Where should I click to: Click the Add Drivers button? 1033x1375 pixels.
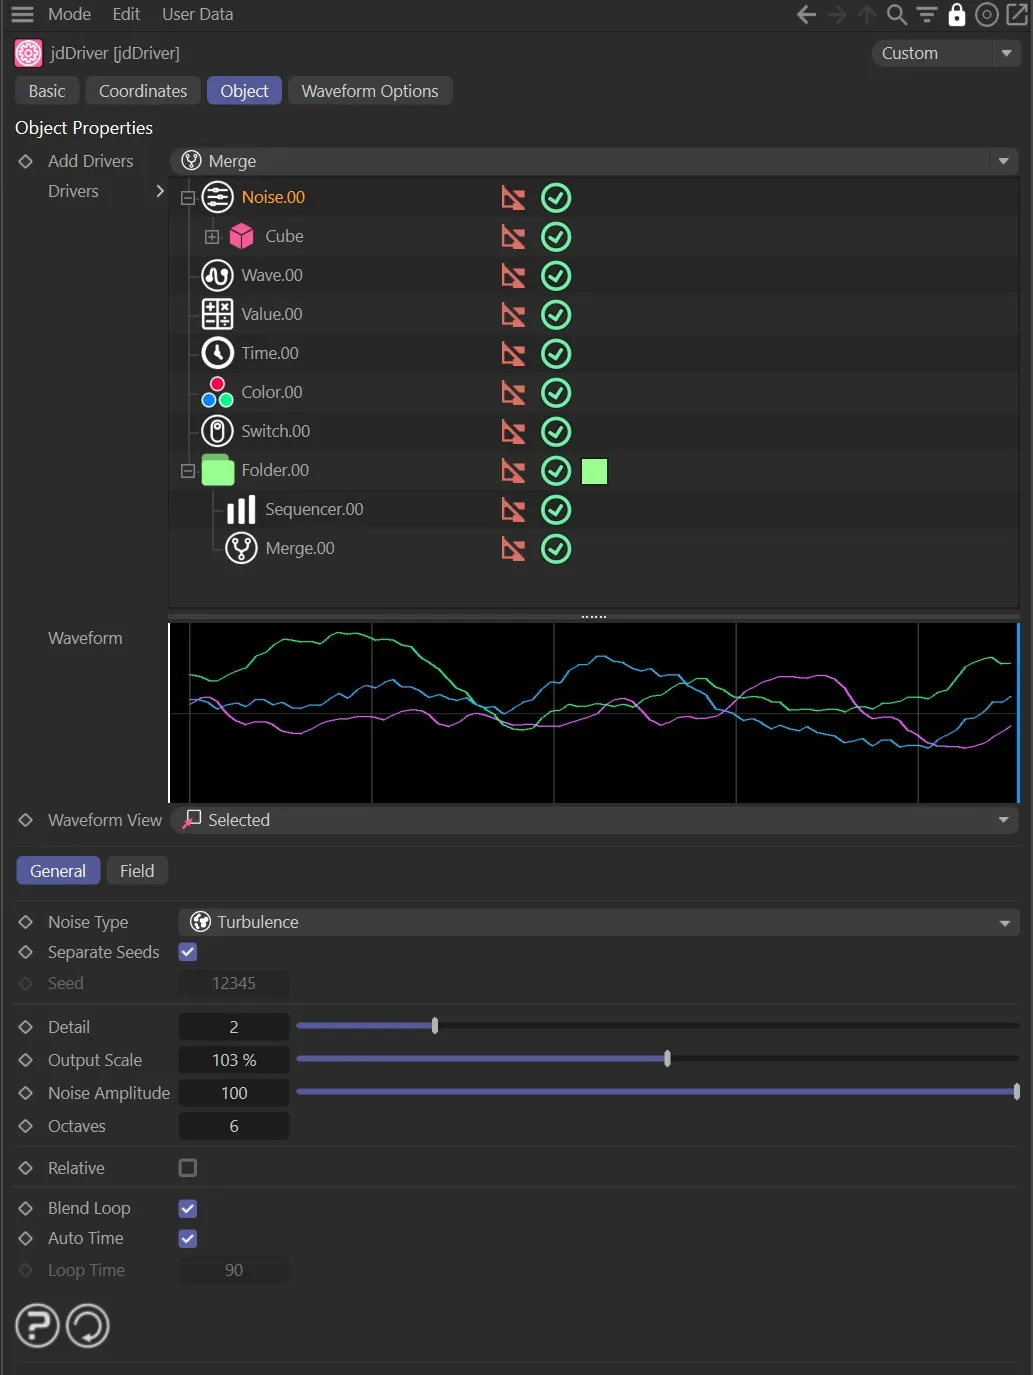90,161
